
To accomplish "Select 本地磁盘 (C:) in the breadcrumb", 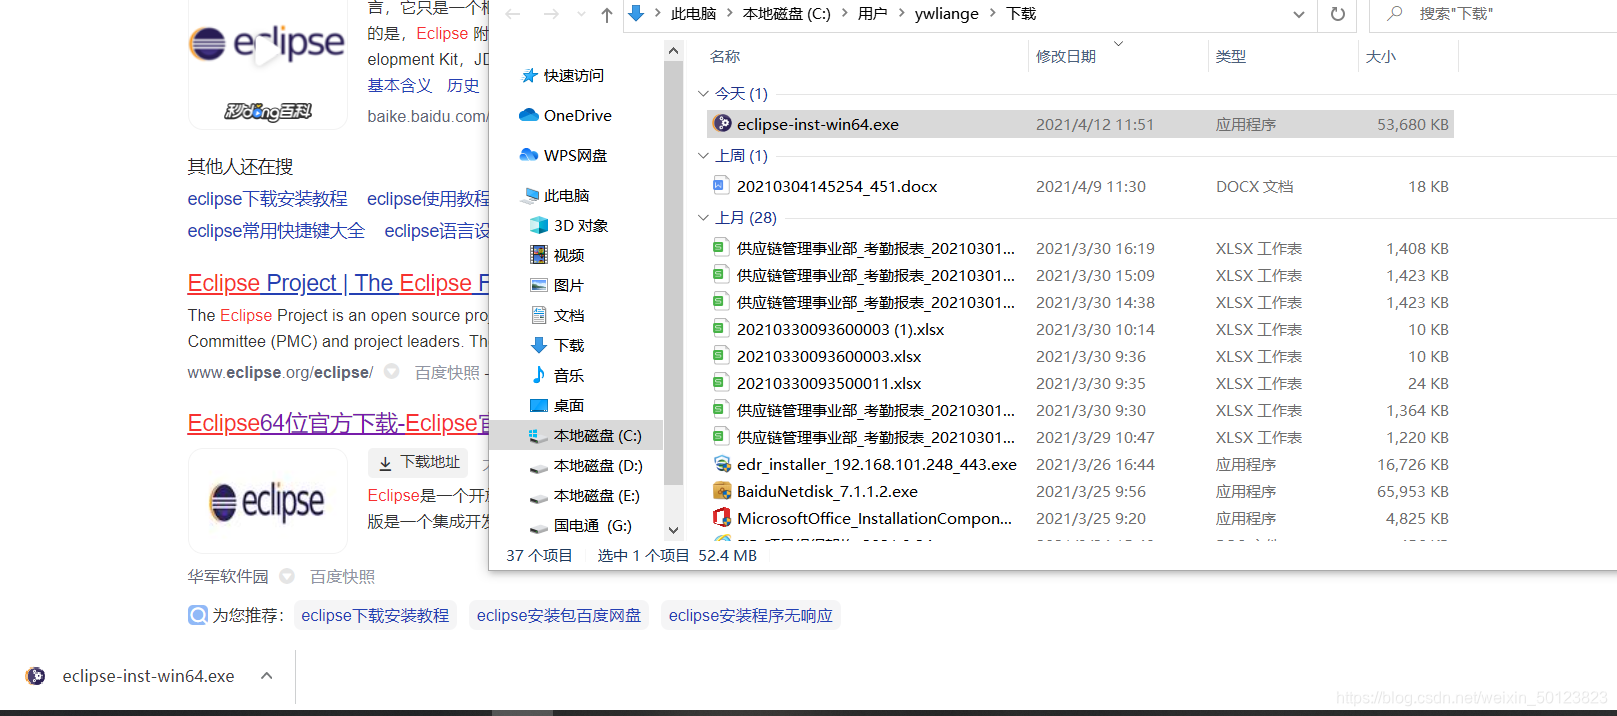I will pos(787,14).
